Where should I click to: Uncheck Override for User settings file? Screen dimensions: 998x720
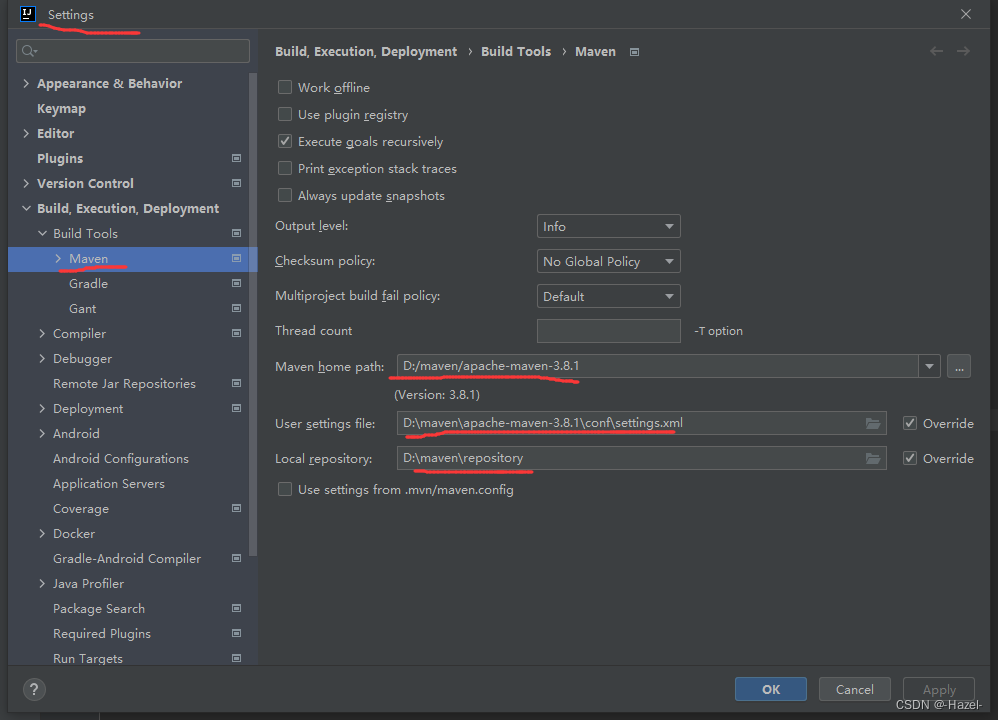[x=910, y=423]
